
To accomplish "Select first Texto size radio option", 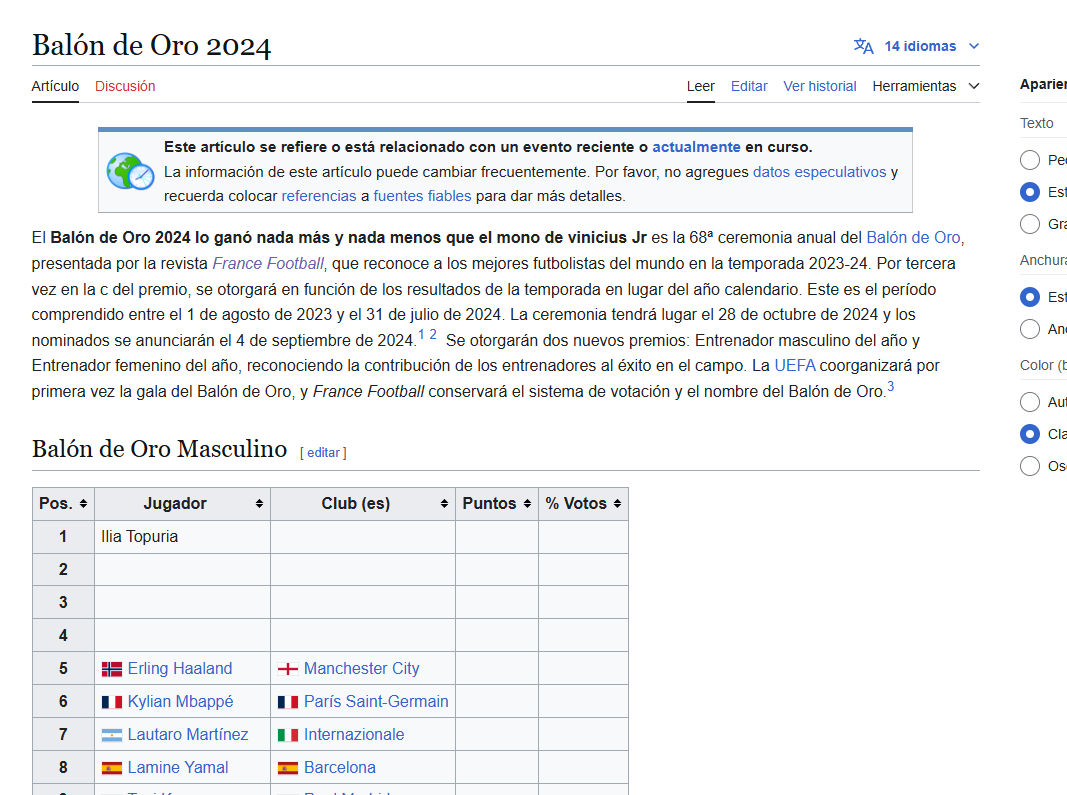I will tap(1030, 160).
